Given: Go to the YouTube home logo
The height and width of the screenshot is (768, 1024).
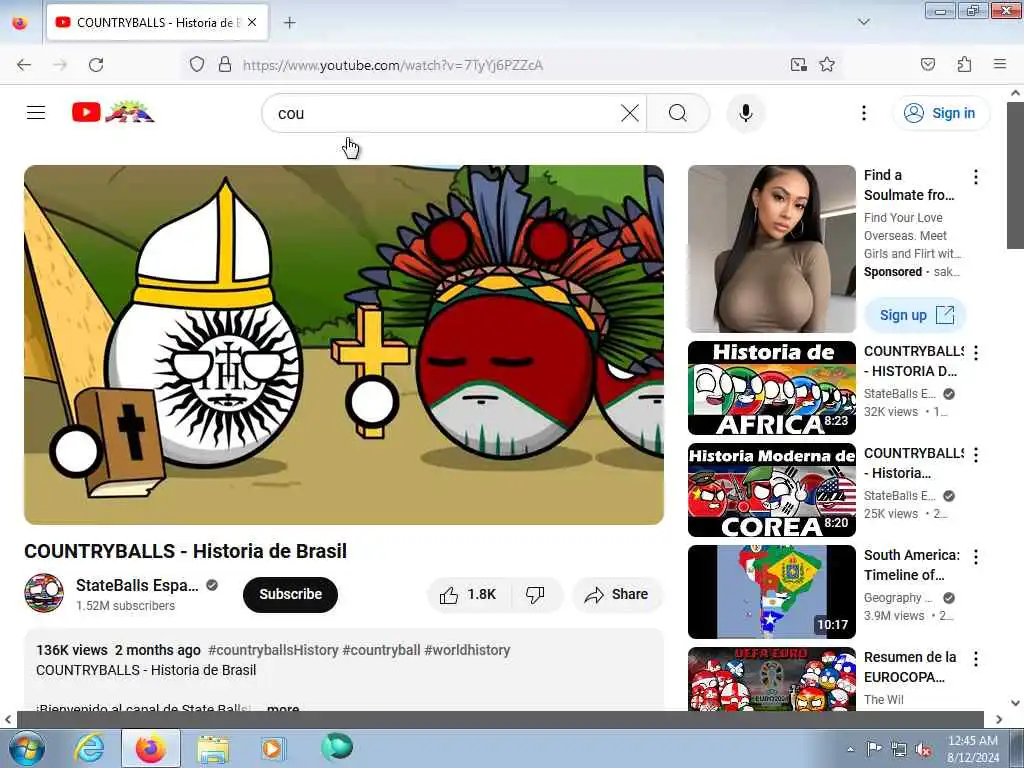Looking at the screenshot, I should pos(113,113).
